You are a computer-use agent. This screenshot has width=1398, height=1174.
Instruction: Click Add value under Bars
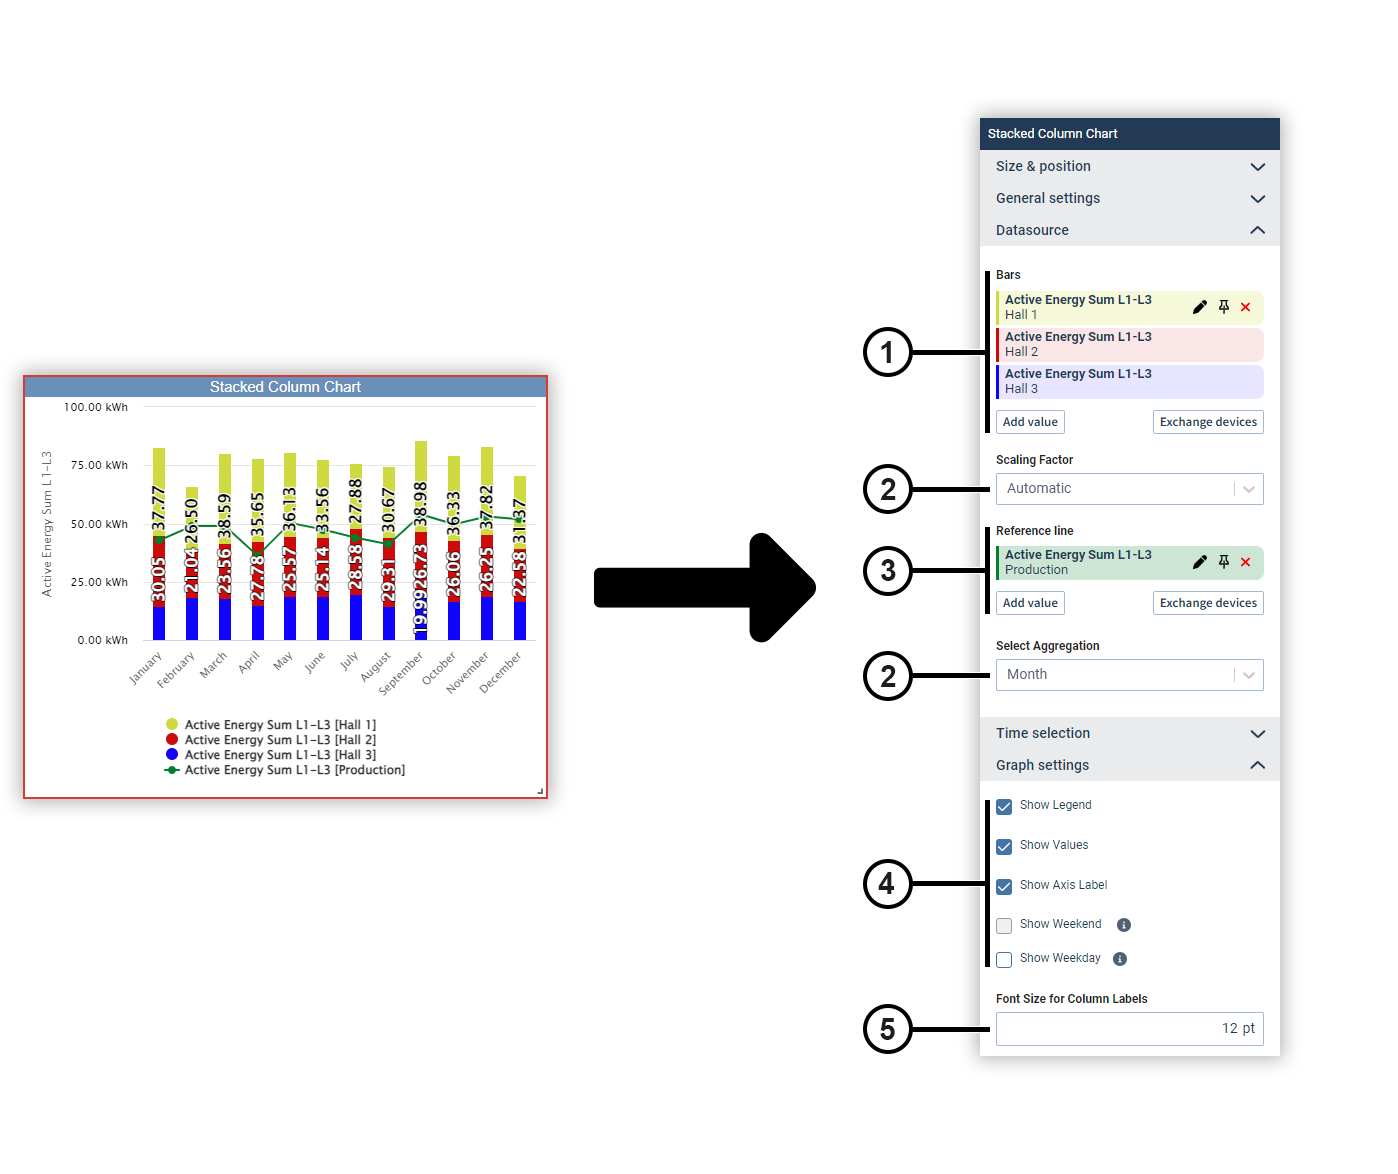click(x=1029, y=421)
